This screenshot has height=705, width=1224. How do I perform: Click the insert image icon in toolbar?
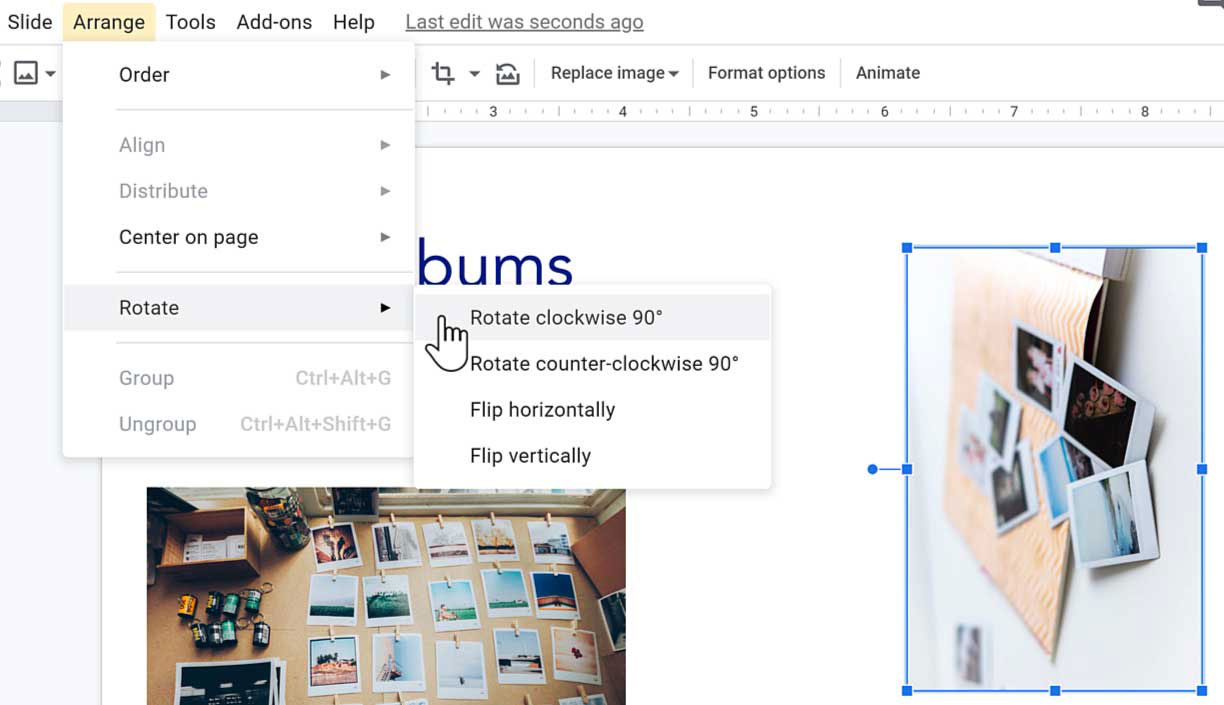pyautogui.click(x=25, y=73)
